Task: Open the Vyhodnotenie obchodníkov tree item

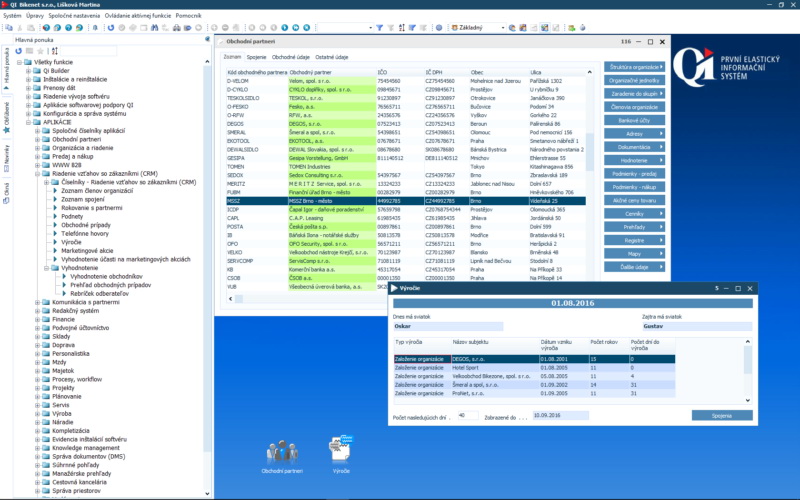Action: coord(106,277)
